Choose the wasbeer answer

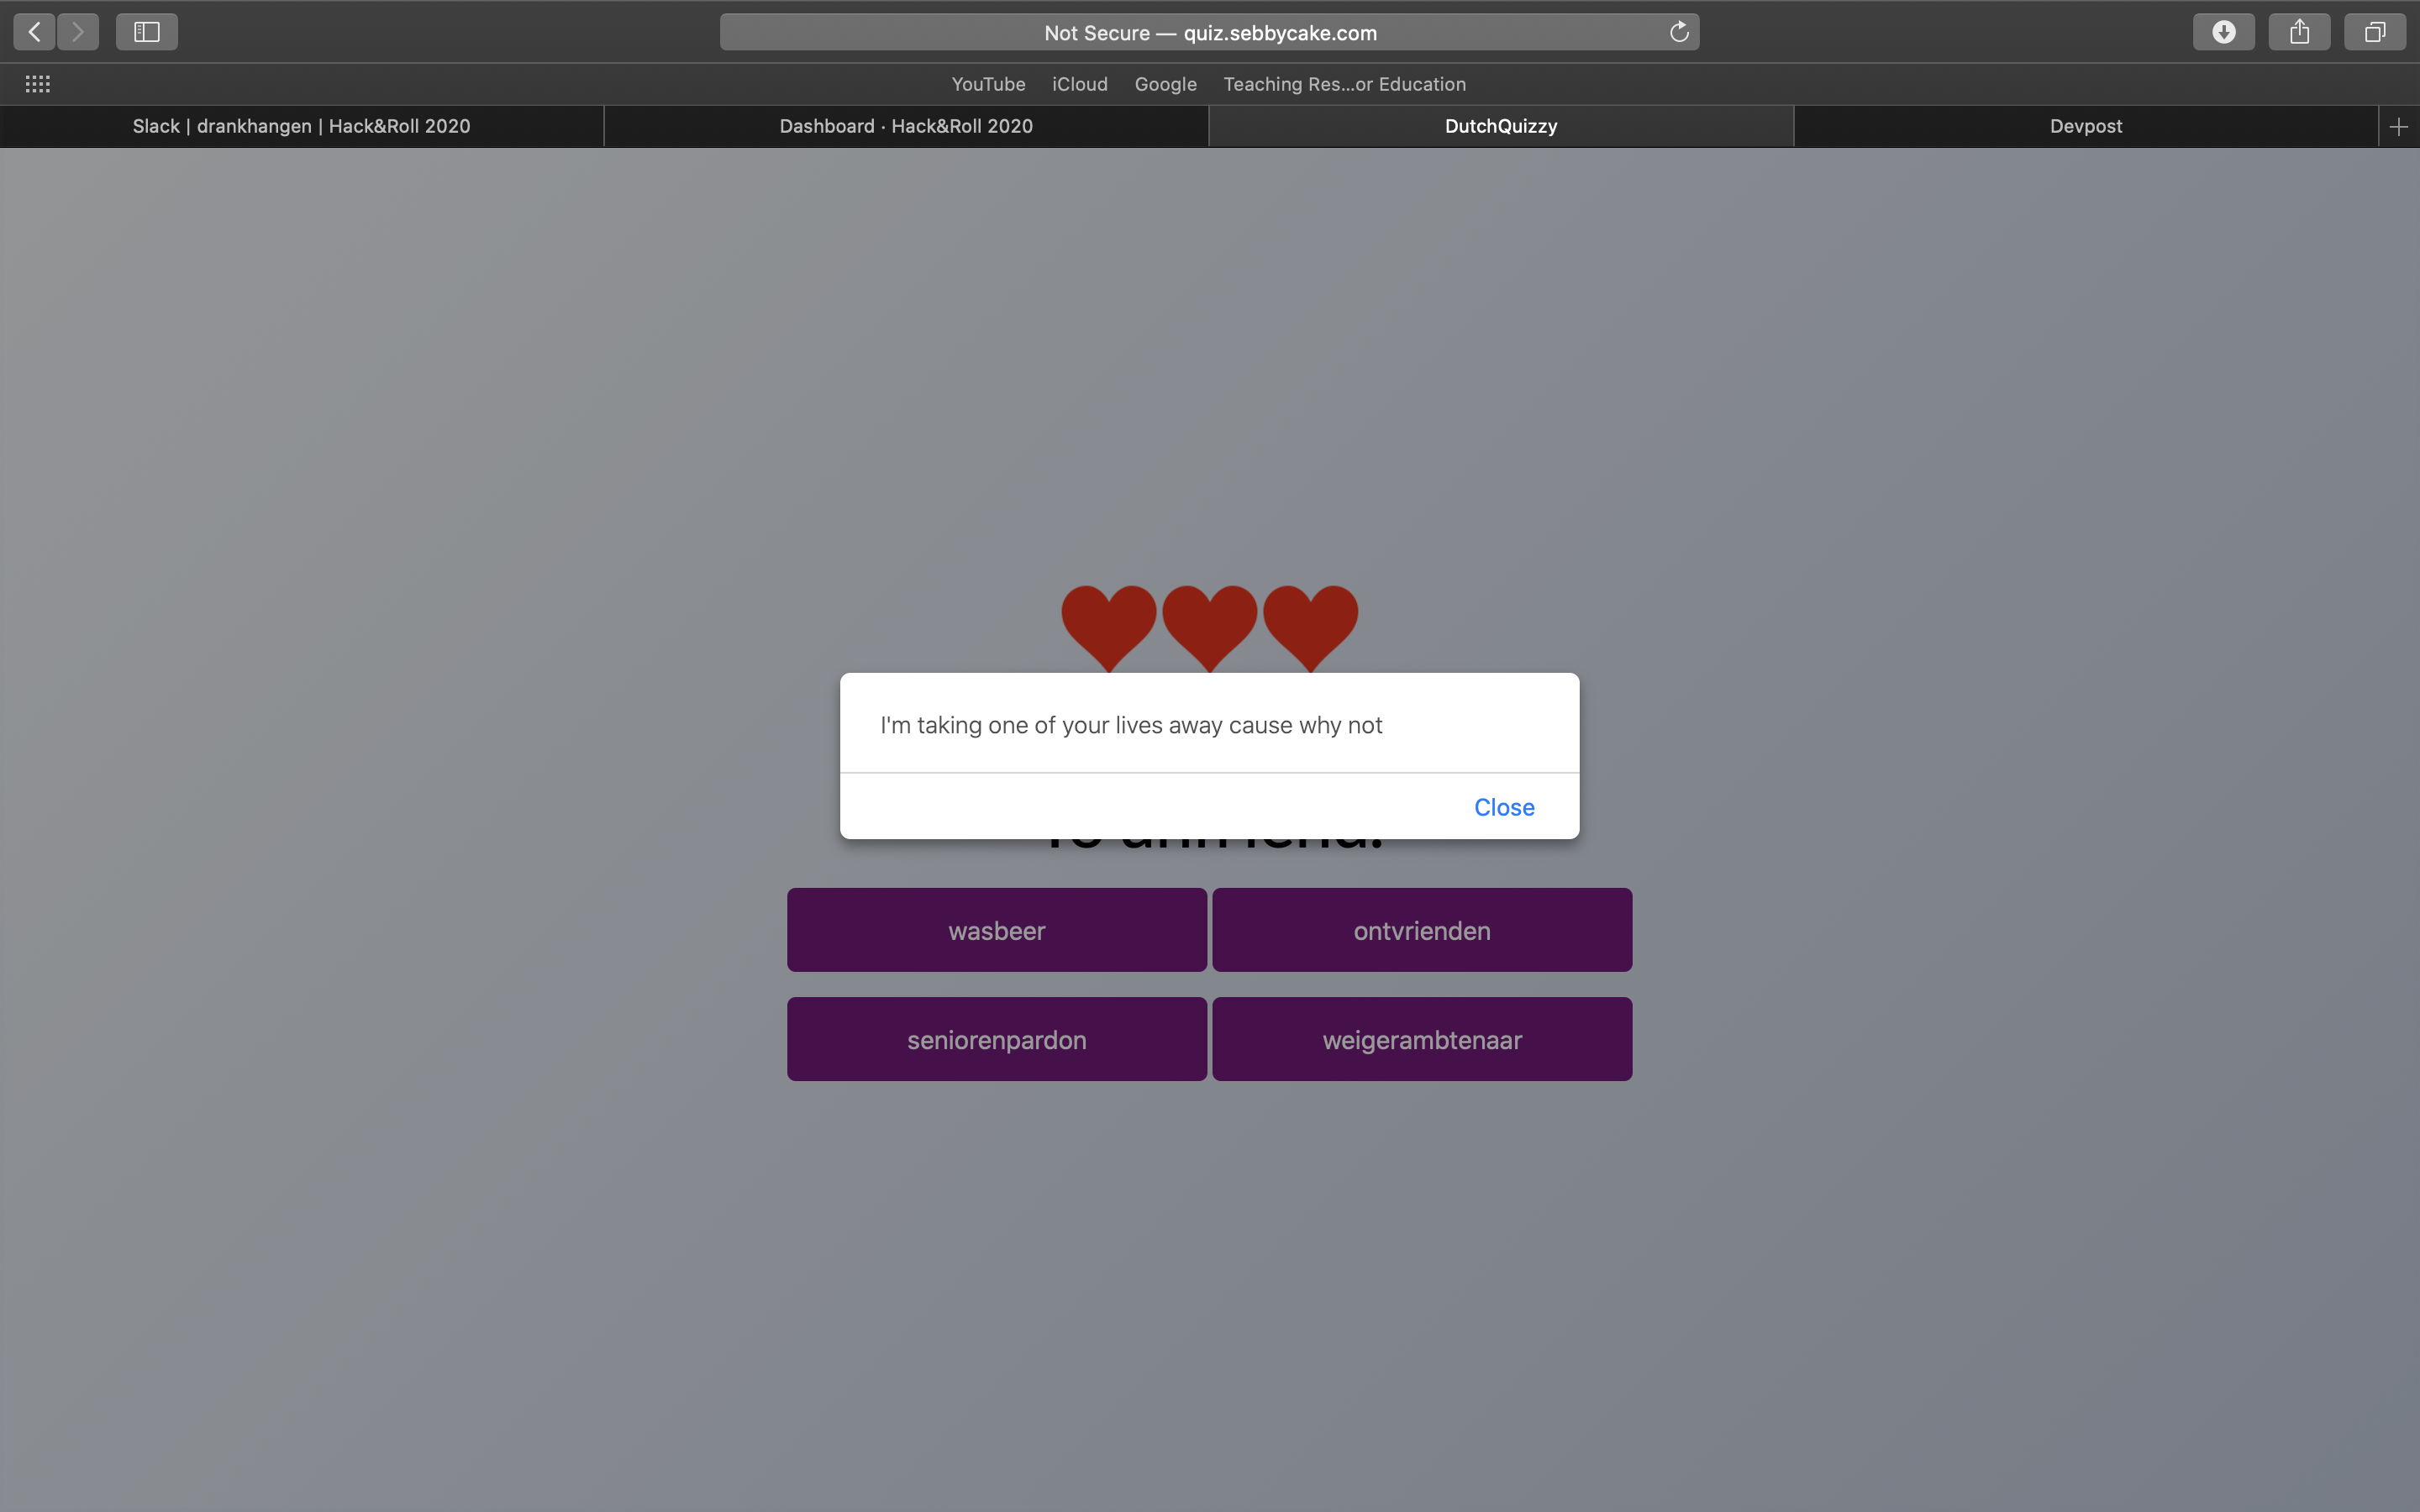pyautogui.click(x=996, y=930)
